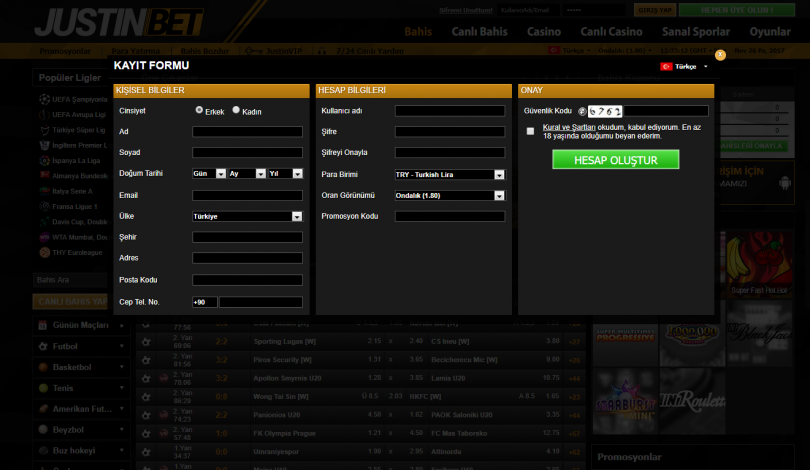
Task: Select the Erkek gender radio button
Action: (199, 109)
